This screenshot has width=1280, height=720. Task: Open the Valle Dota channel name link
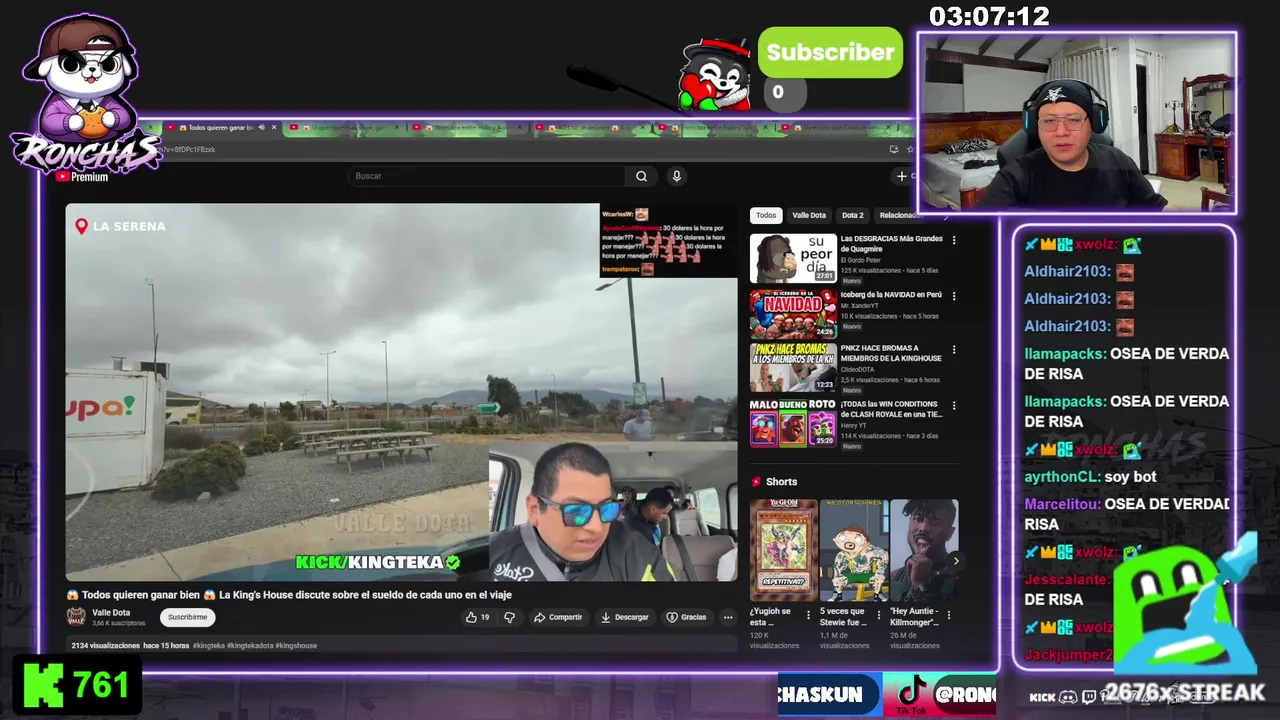point(111,612)
